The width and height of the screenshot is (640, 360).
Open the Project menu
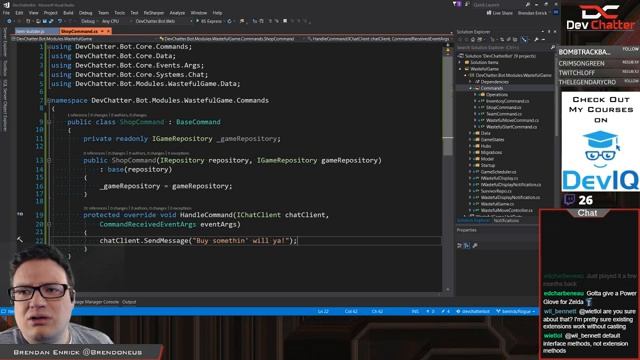51,13
